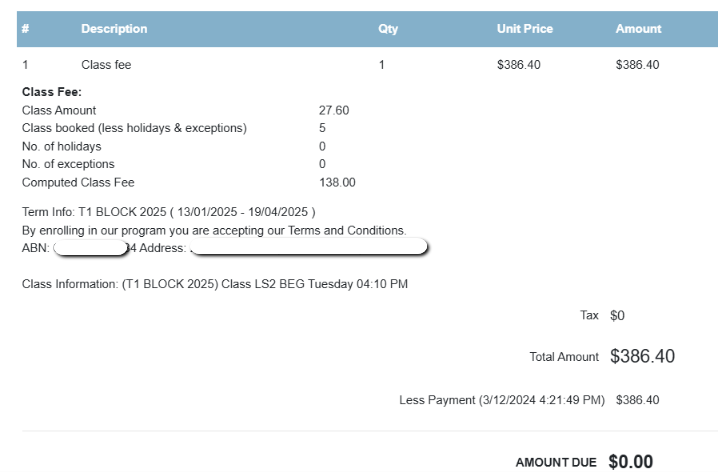Image resolution: width=718 pixels, height=472 pixels.
Task: Click the bold Class Fee: heading
Action: pos(52,92)
